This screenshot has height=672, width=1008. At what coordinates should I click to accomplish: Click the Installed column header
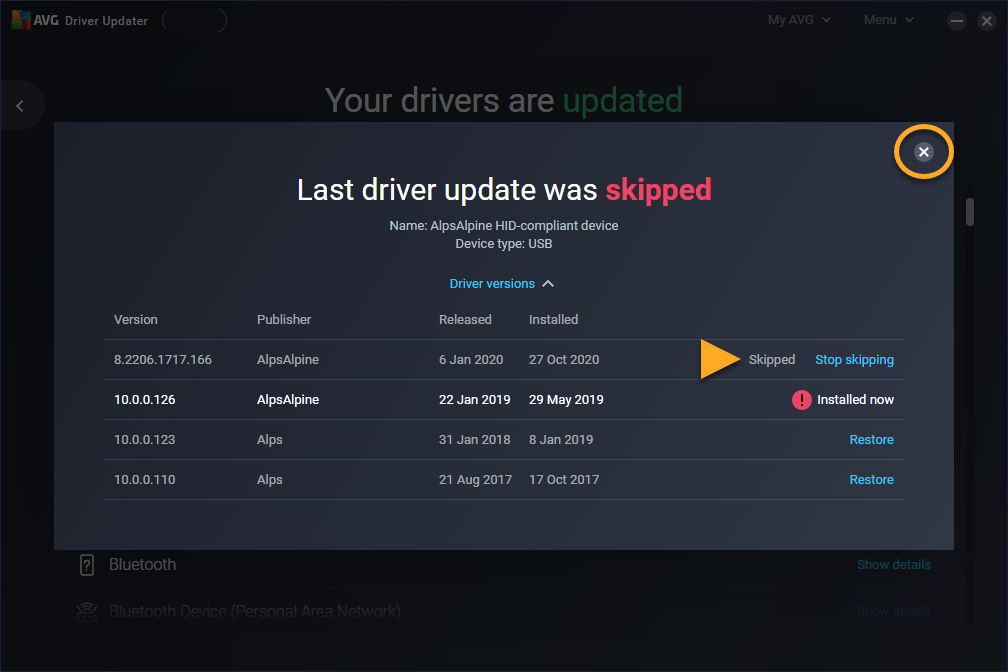coord(554,320)
